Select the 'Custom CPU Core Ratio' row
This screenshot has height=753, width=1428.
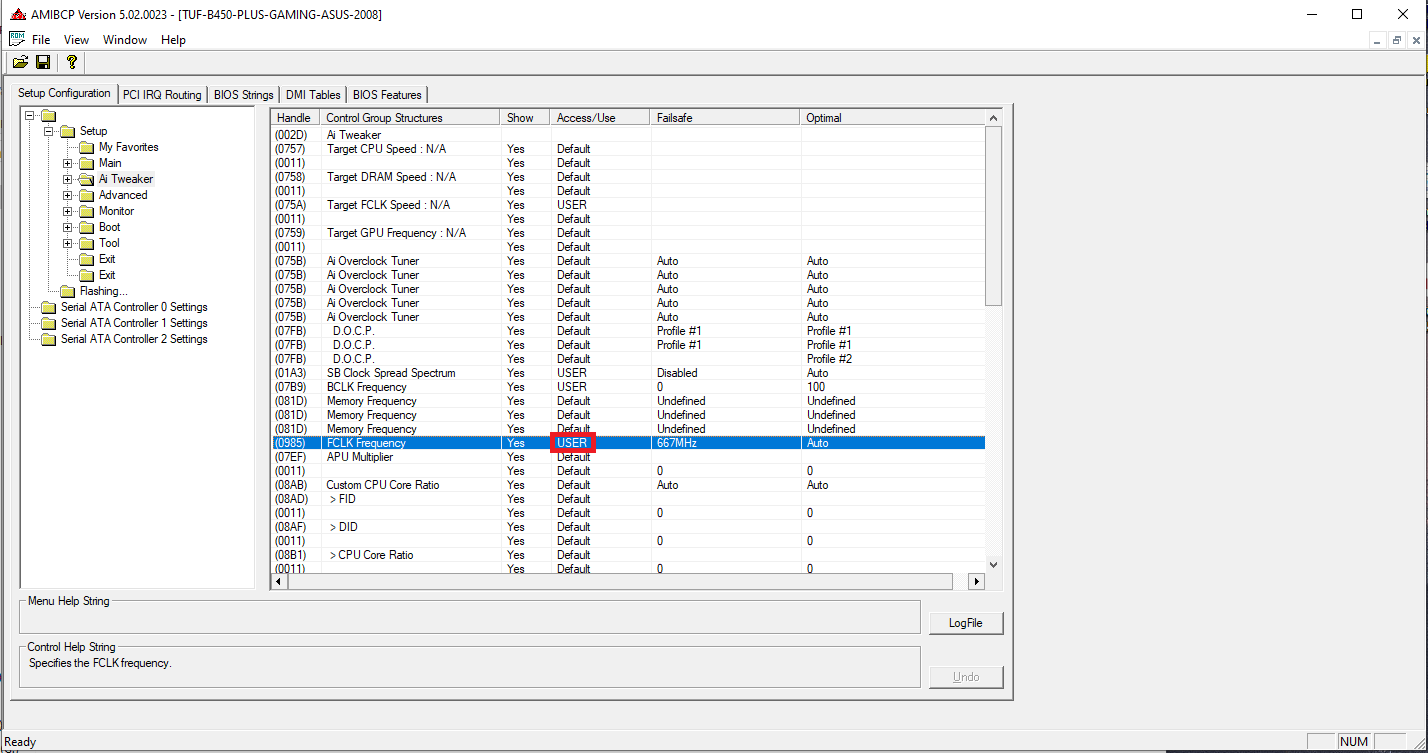pos(629,485)
